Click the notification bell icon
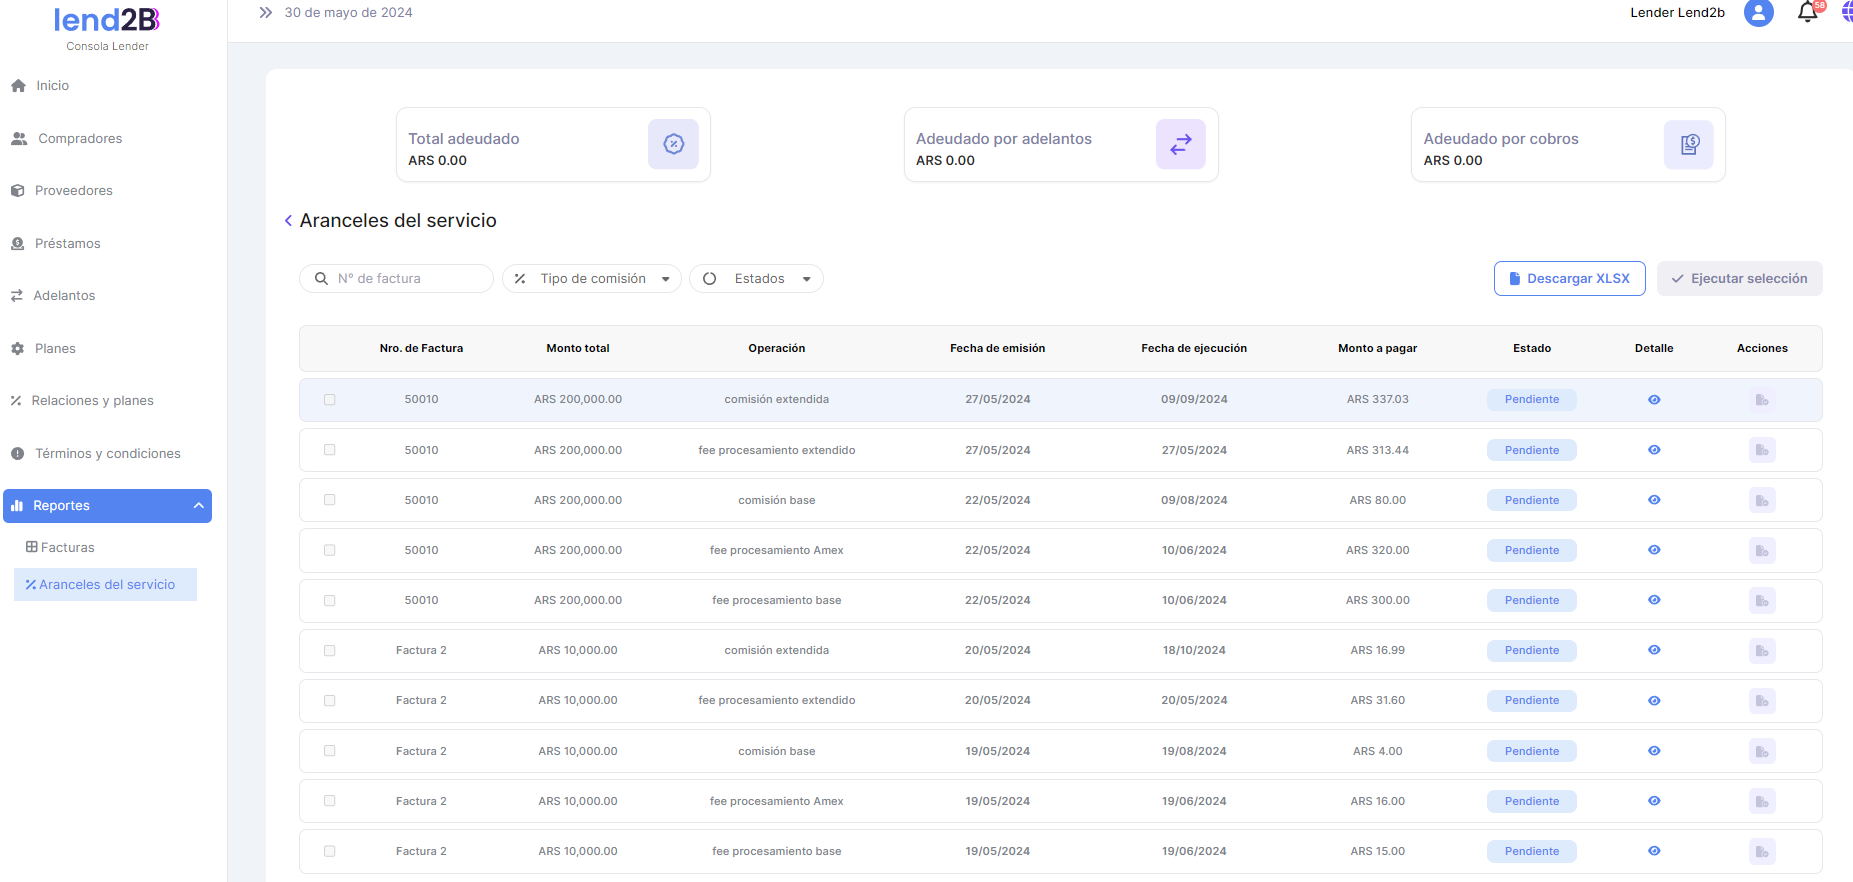1853x882 pixels. point(1807,13)
